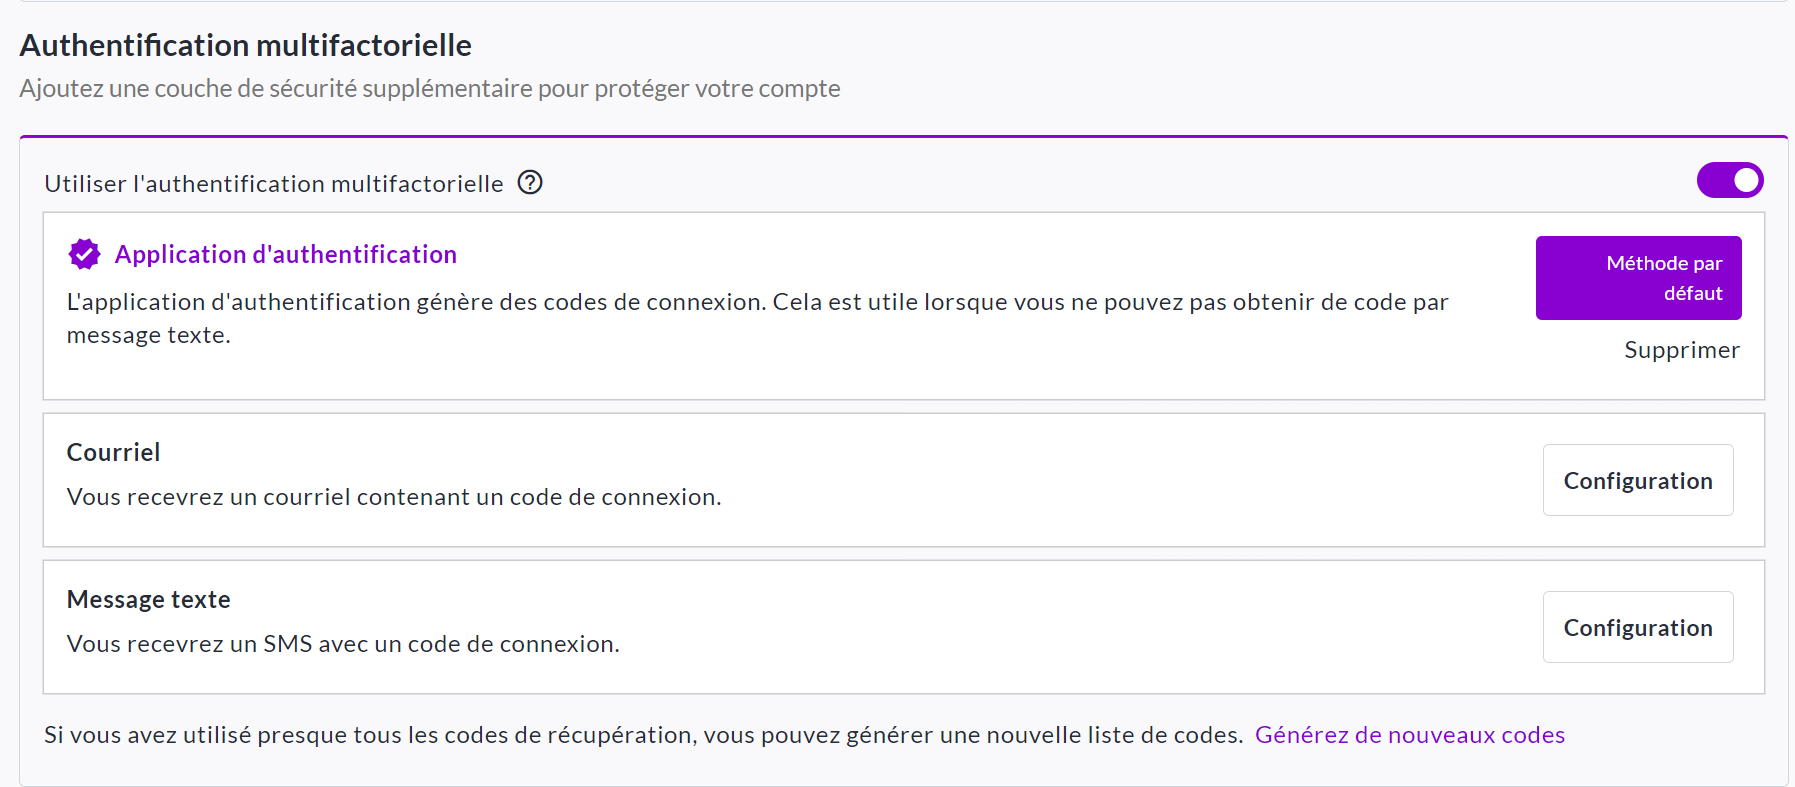Click the purple verified badge icon
This screenshot has width=1795, height=787.
click(84, 254)
